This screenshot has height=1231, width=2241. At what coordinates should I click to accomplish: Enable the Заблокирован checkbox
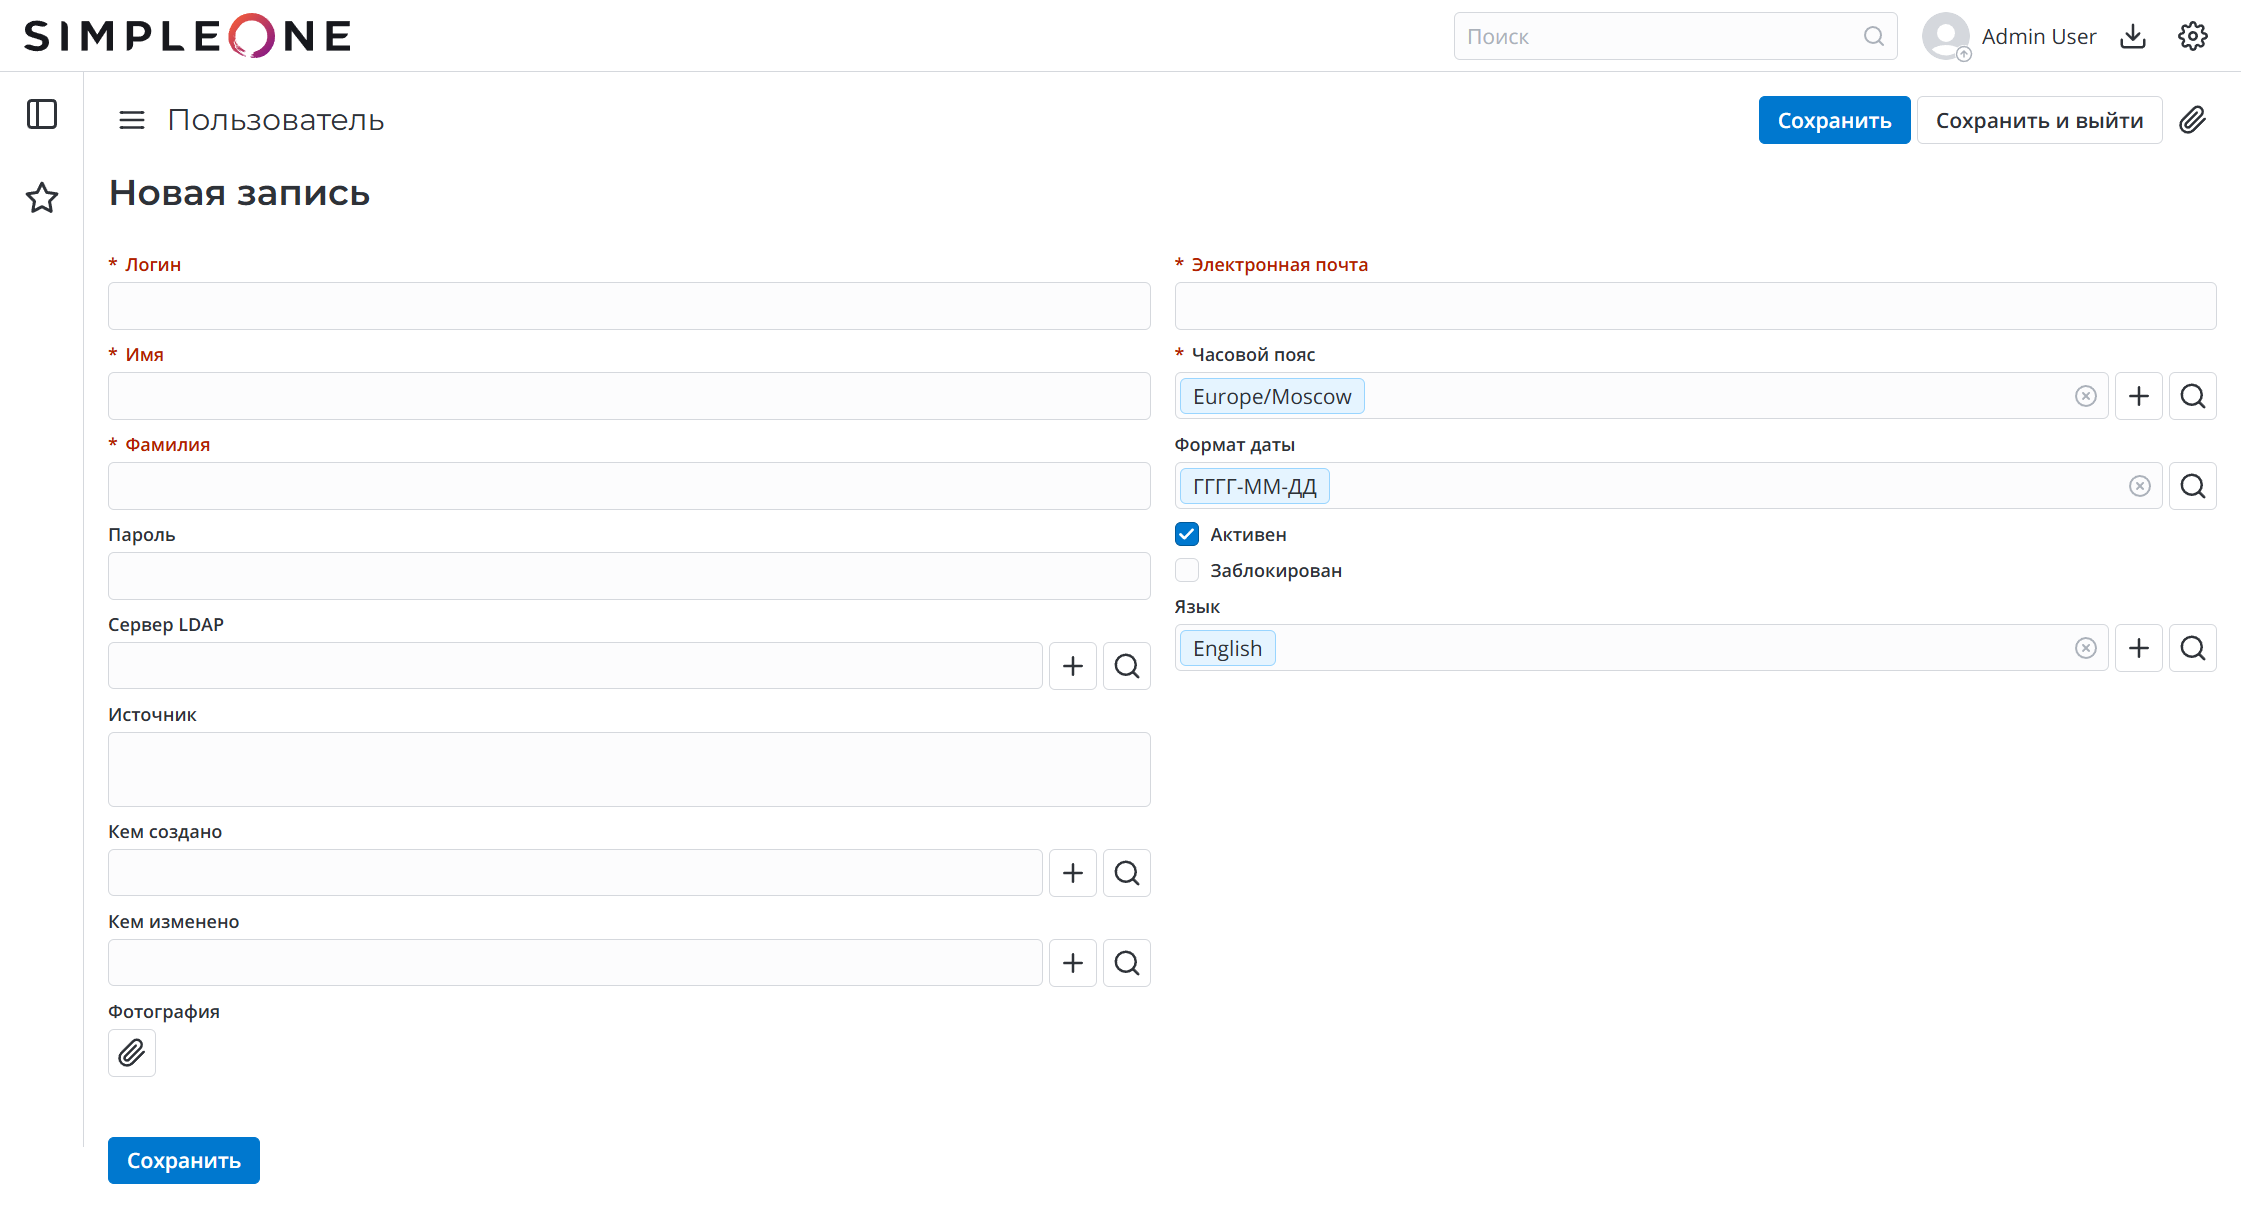[x=1187, y=570]
